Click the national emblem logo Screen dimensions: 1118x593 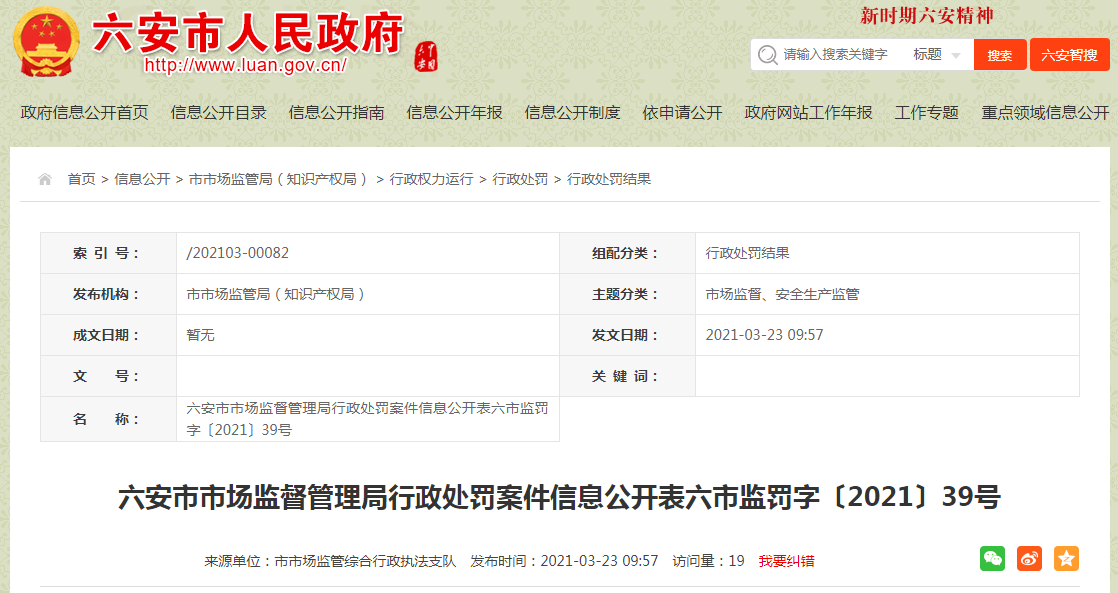click(x=46, y=42)
